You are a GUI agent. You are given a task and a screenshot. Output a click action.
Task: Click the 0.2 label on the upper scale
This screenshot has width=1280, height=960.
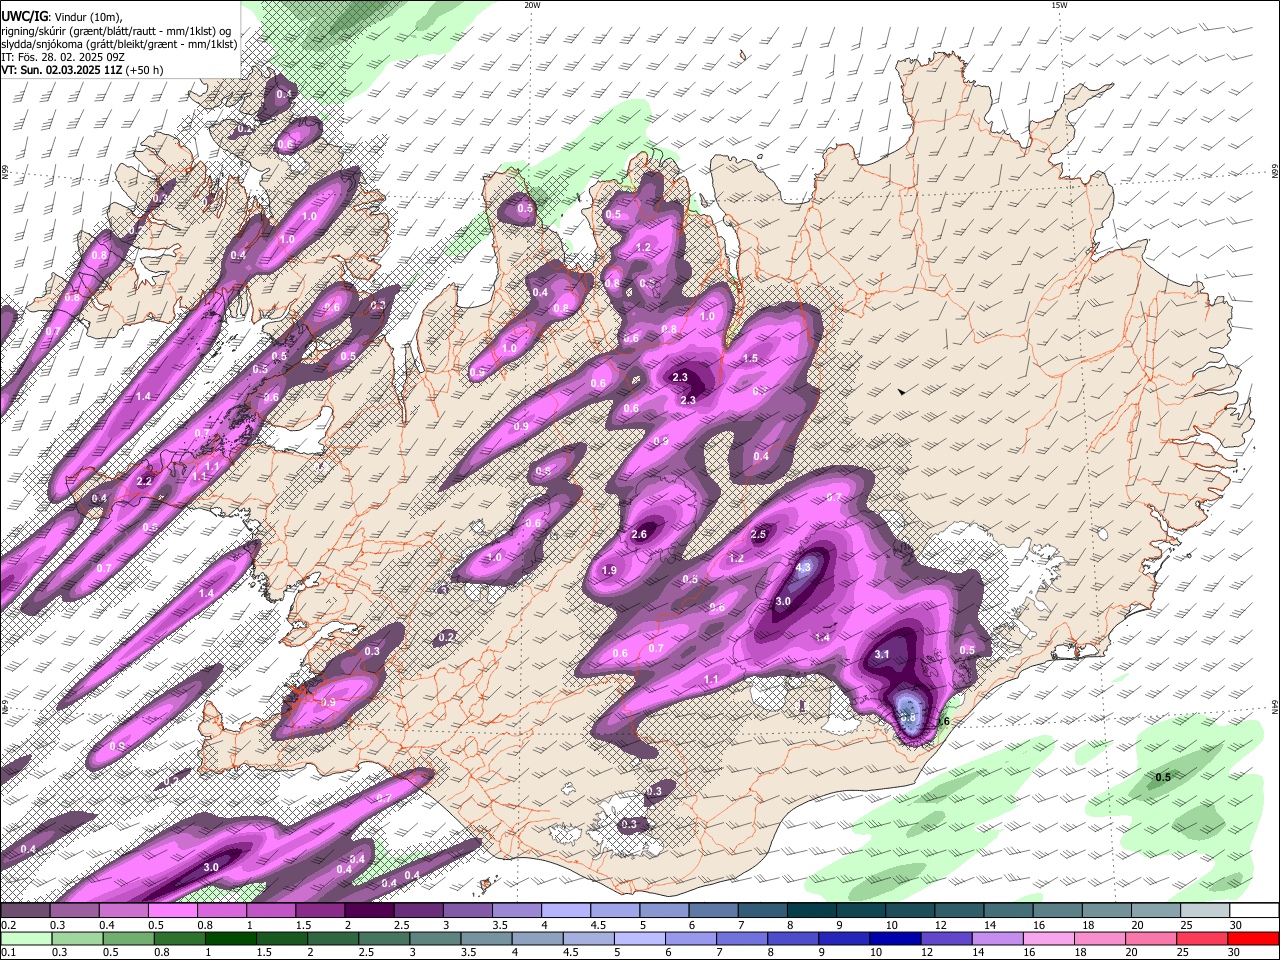(8, 925)
